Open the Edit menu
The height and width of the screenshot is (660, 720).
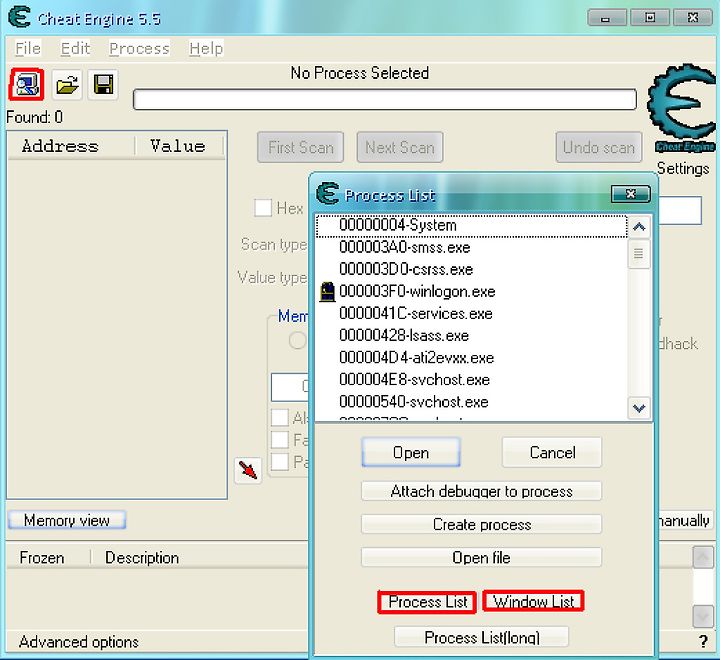(75, 48)
